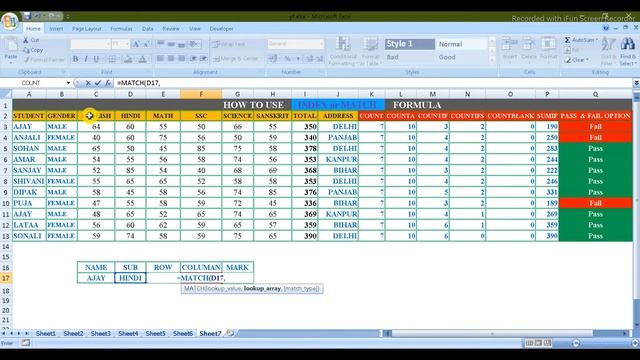Click the Increase Font Size icon

pos(136,44)
